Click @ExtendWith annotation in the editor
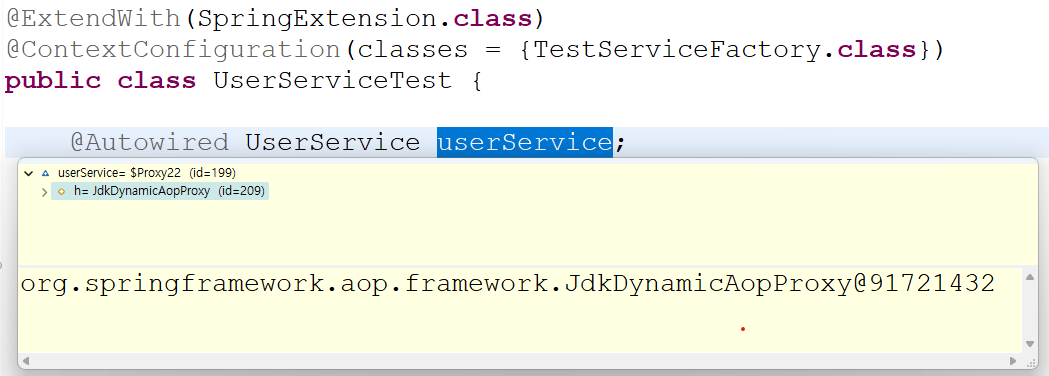Image resolution: width=1049 pixels, height=376 pixels. tap(94, 19)
